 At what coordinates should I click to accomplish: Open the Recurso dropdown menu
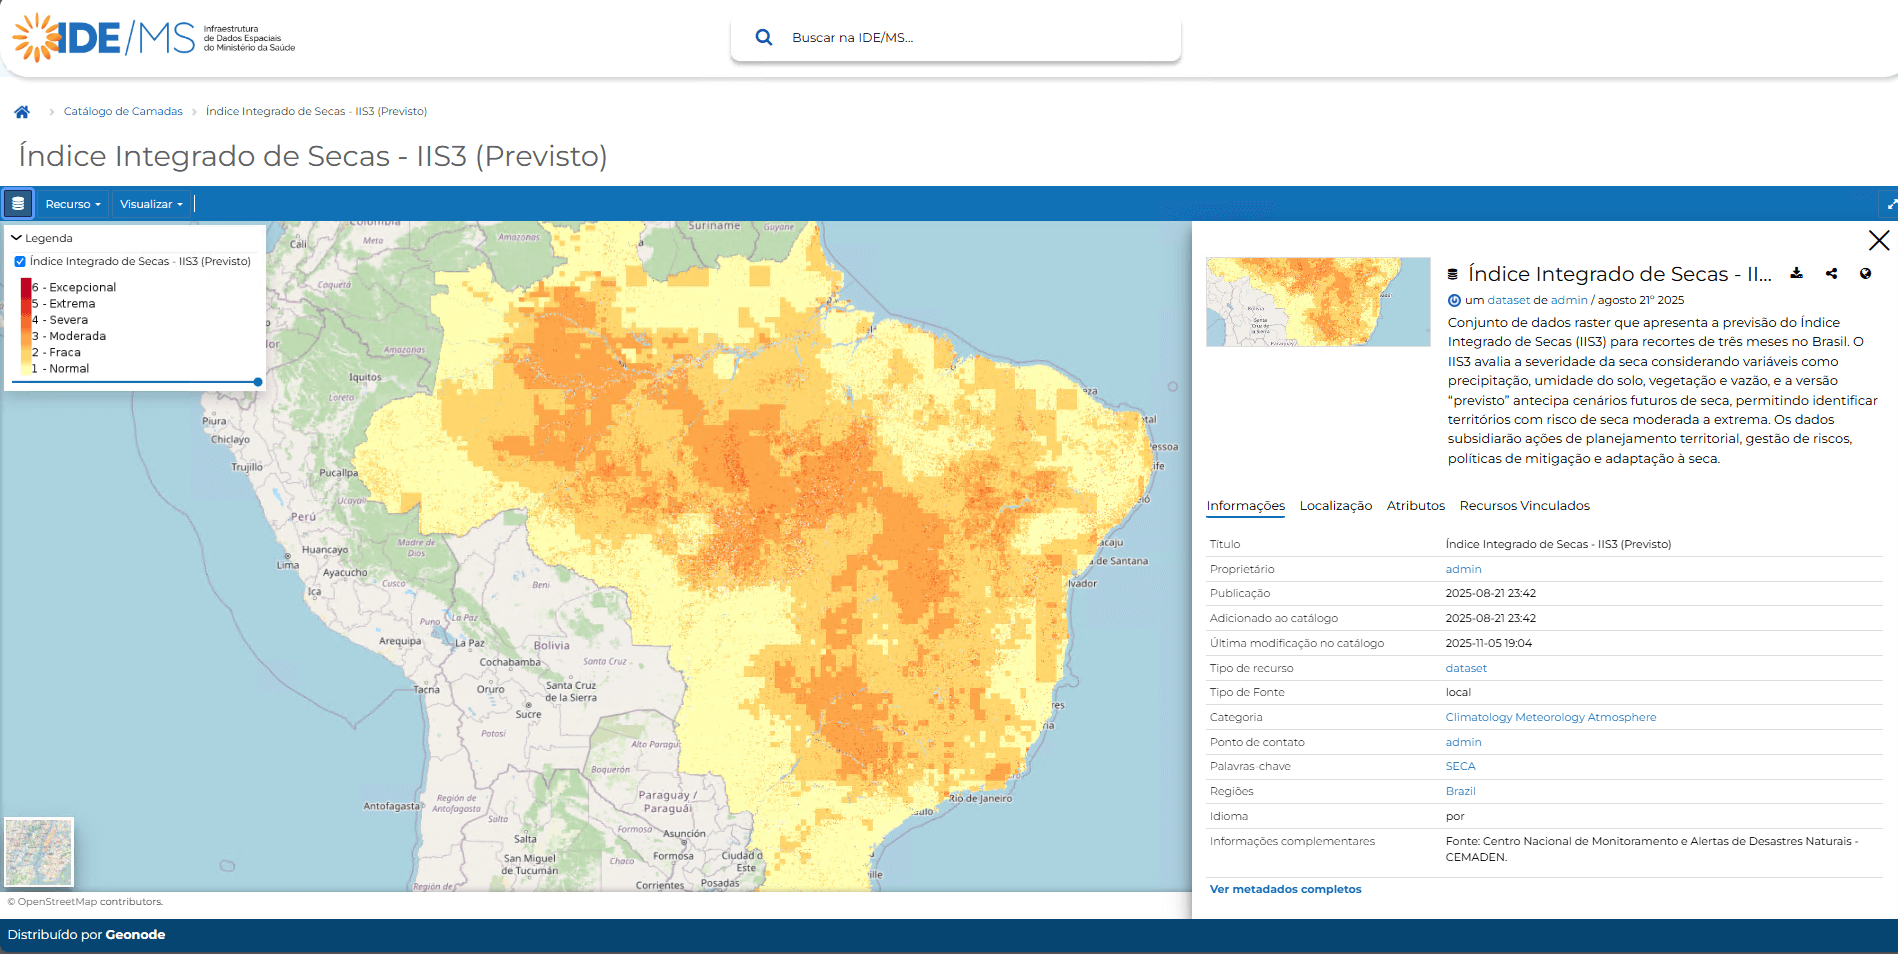coord(73,204)
